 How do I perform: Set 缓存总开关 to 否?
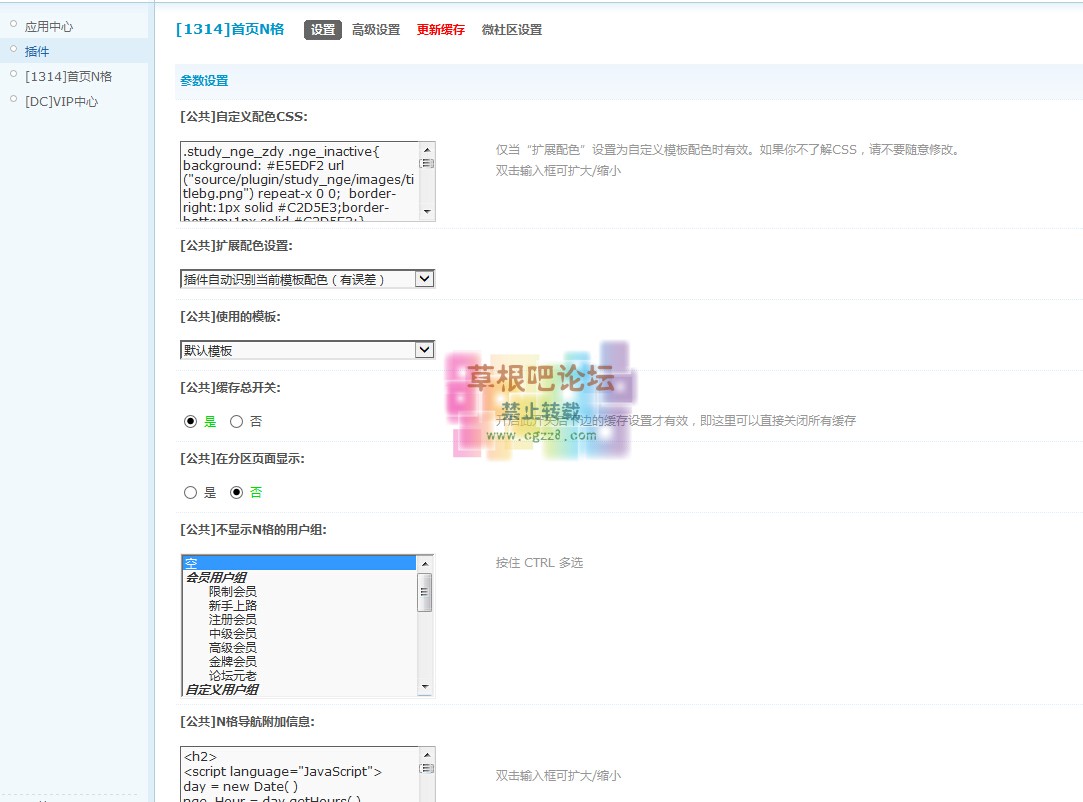tap(237, 422)
